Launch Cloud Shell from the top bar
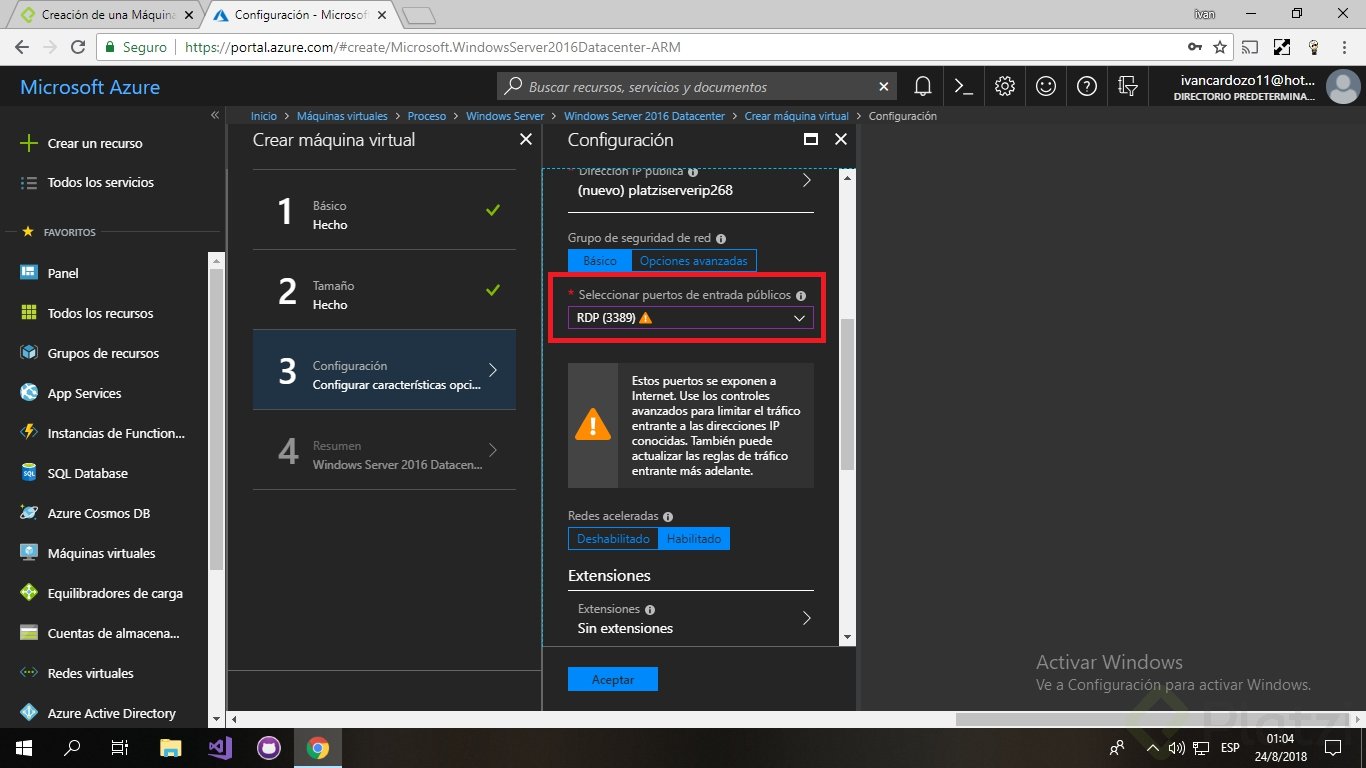Image resolution: width=1366 pixels, height=768 pixels. [964, 87]
